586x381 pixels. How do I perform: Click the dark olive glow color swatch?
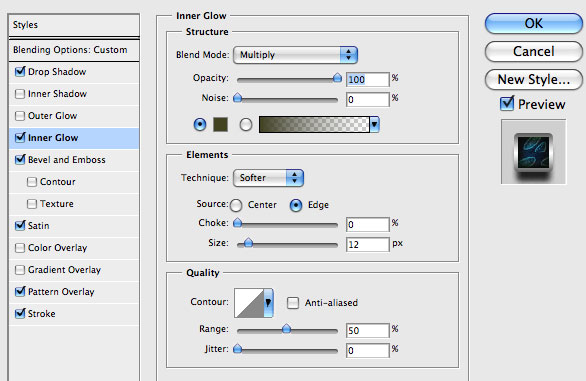point(220,125)
